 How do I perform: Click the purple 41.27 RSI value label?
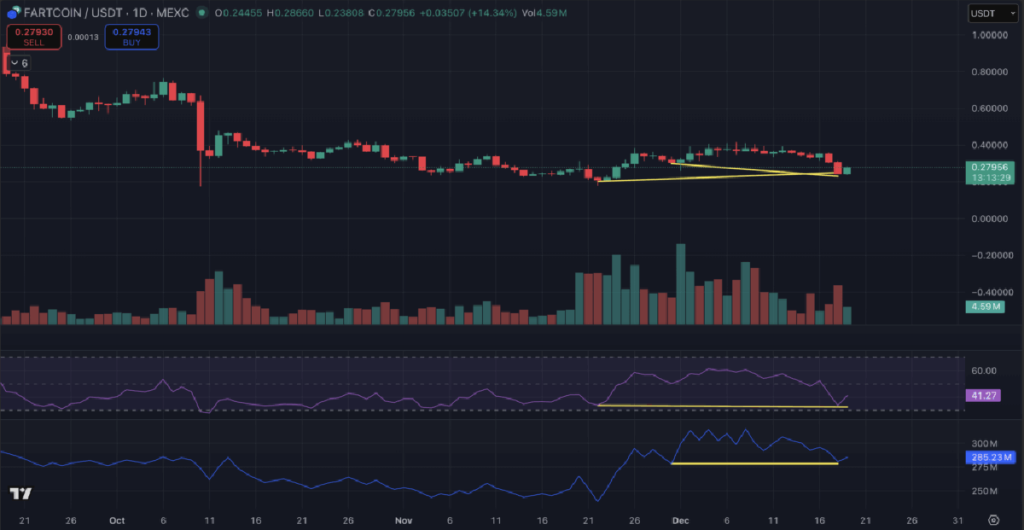983,395
